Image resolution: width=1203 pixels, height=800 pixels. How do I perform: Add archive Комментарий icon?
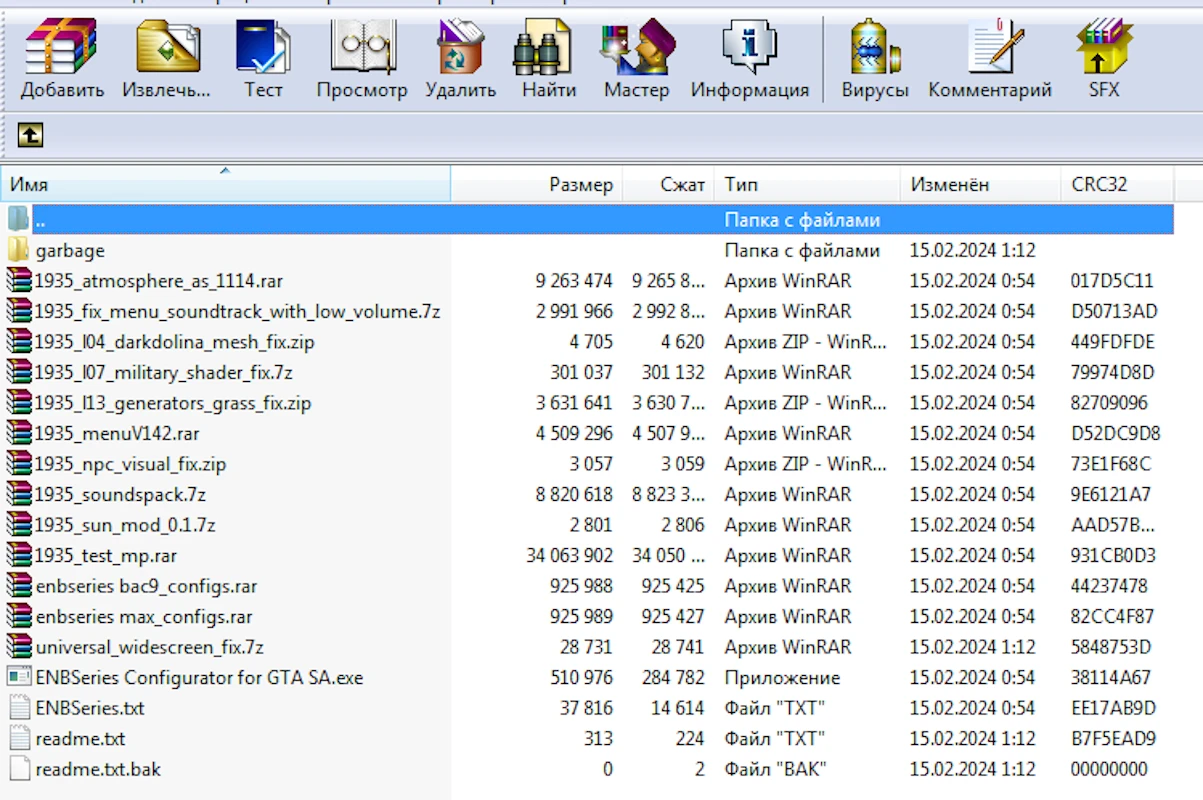[x=990, y=50]
